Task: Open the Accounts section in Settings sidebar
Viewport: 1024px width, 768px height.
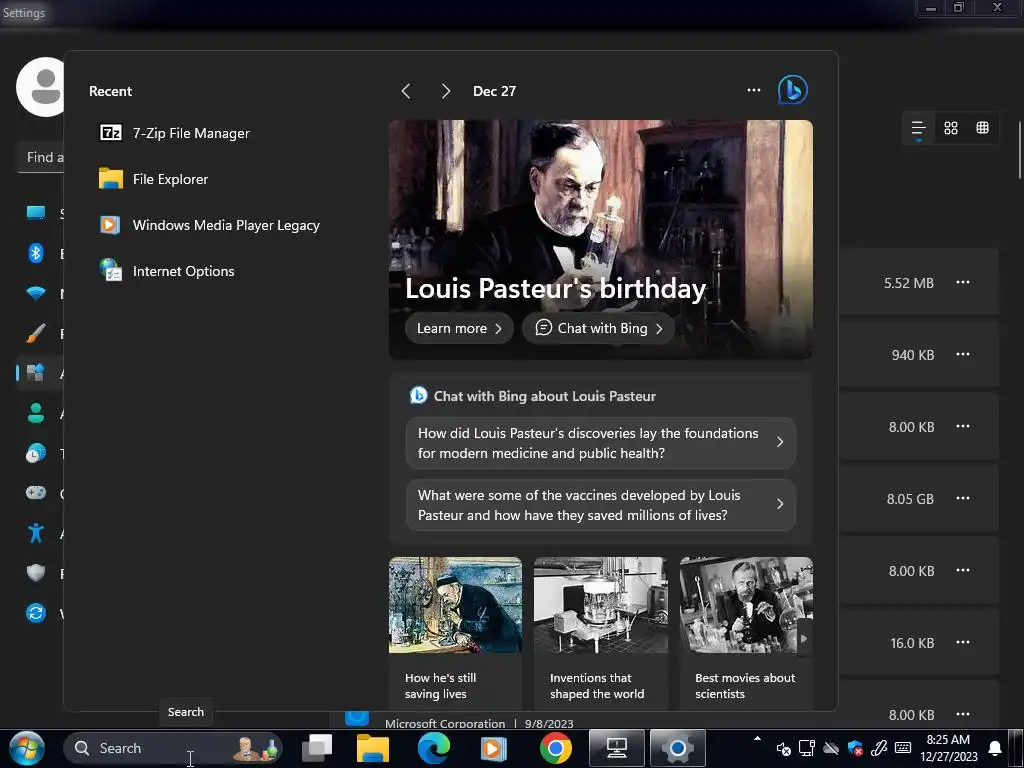Action: click(x=36, y=413)
